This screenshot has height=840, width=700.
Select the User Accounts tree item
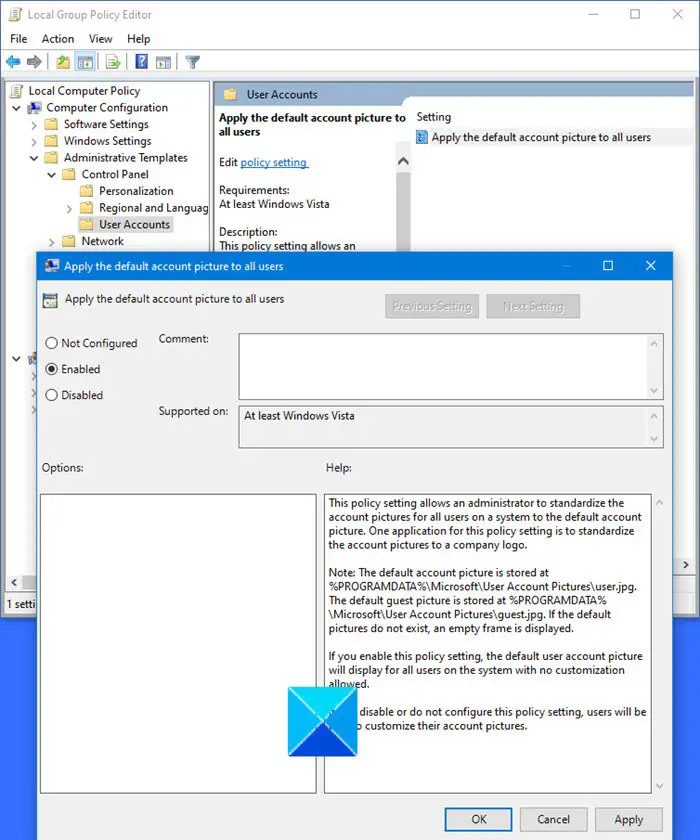pos(134,224)
